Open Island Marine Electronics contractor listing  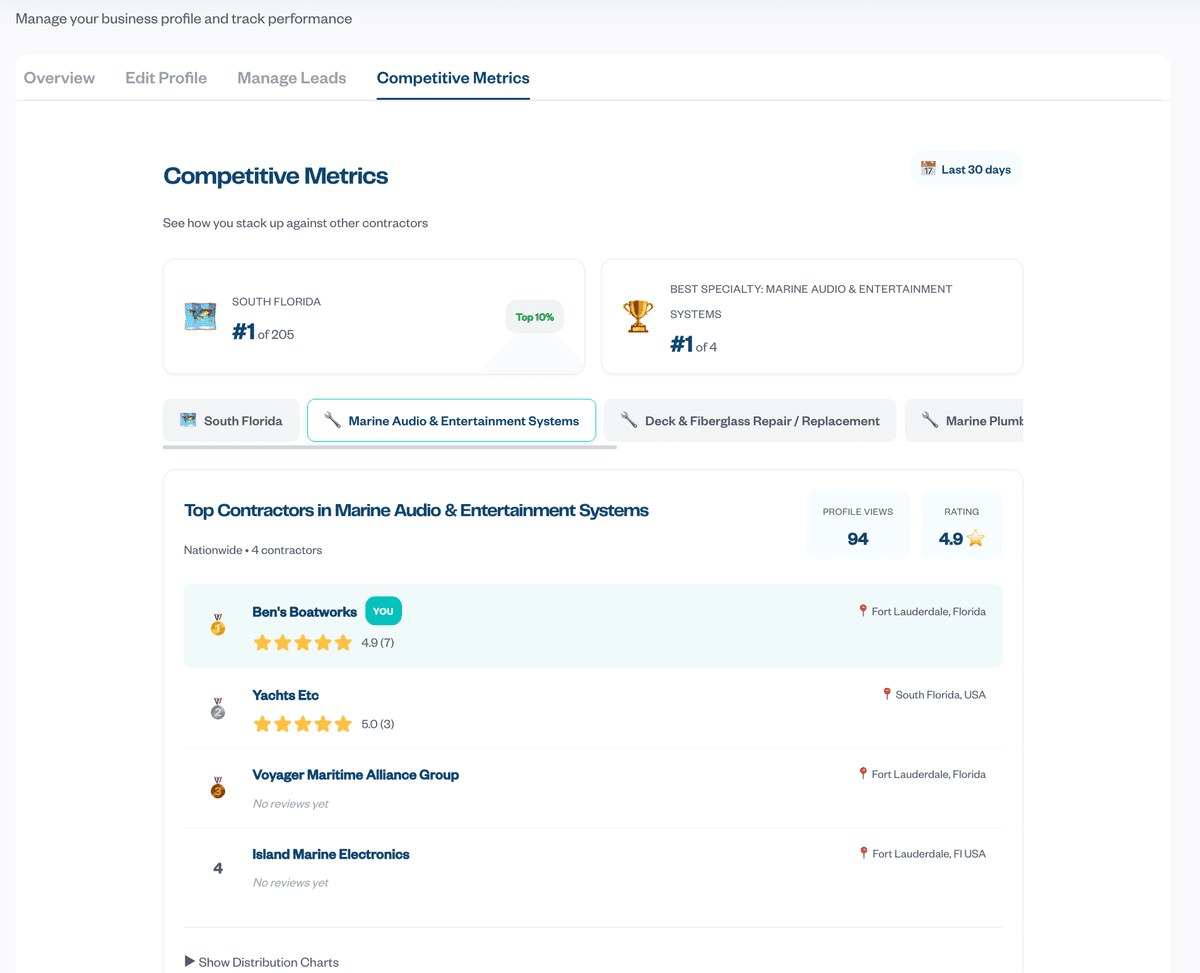tap(331, 854)
